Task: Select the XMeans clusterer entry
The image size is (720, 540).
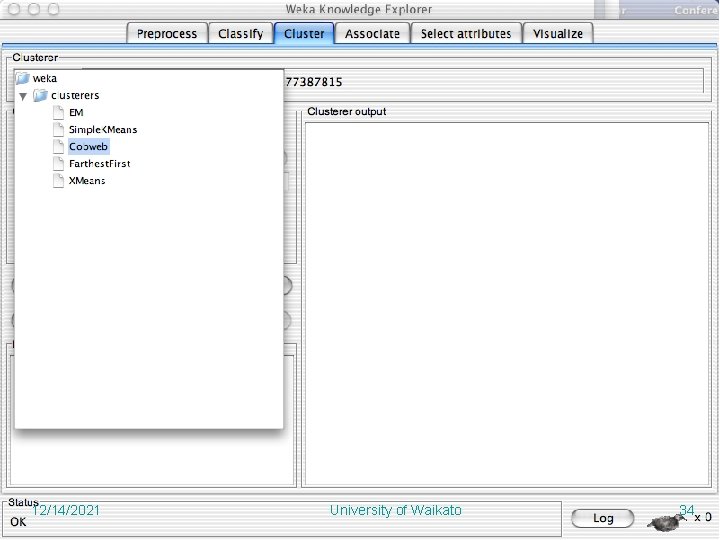Action: click(x=87, y=180)
